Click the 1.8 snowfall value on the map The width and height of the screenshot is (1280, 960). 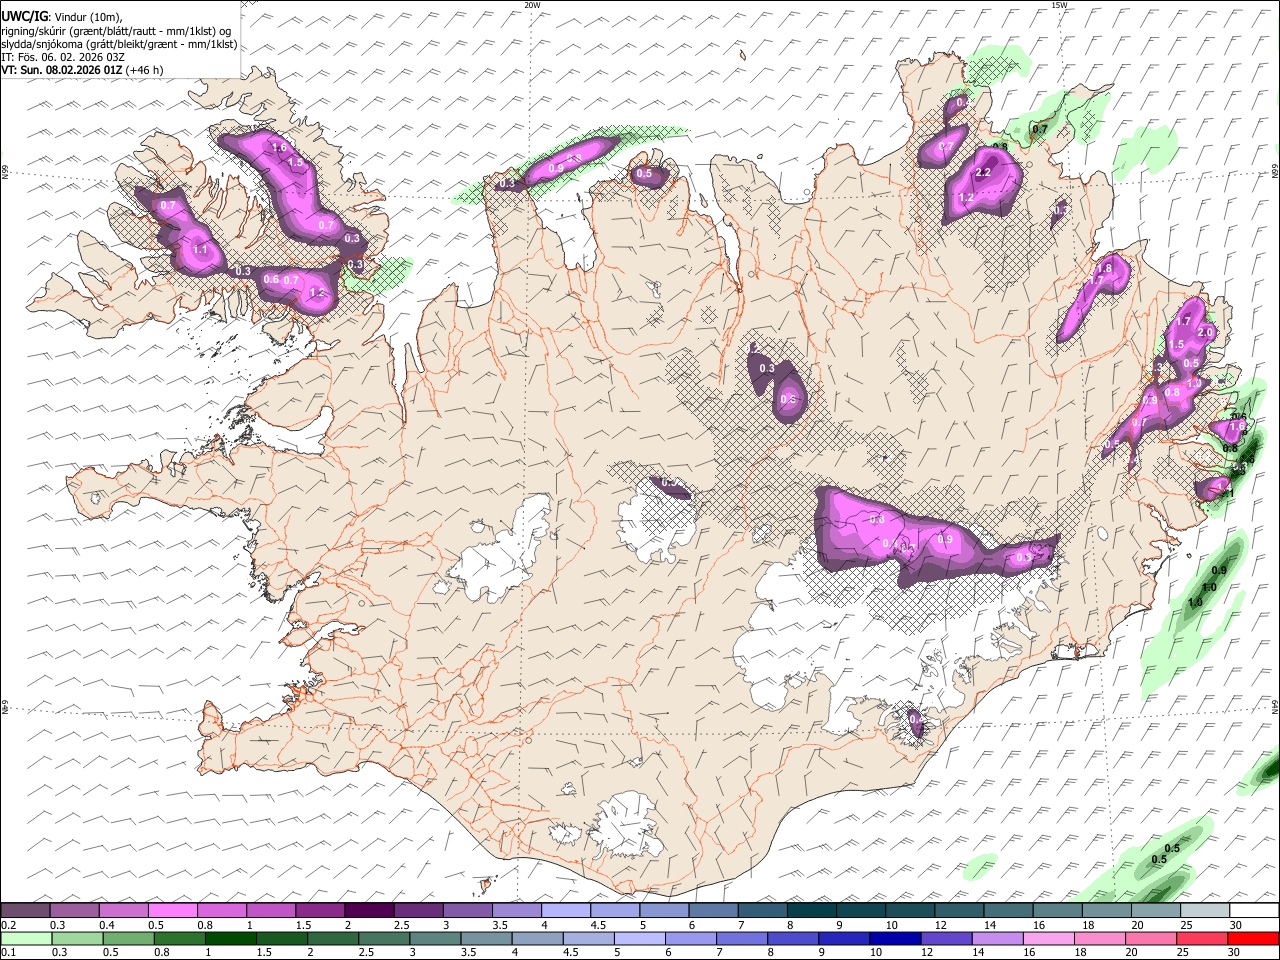1104,269
